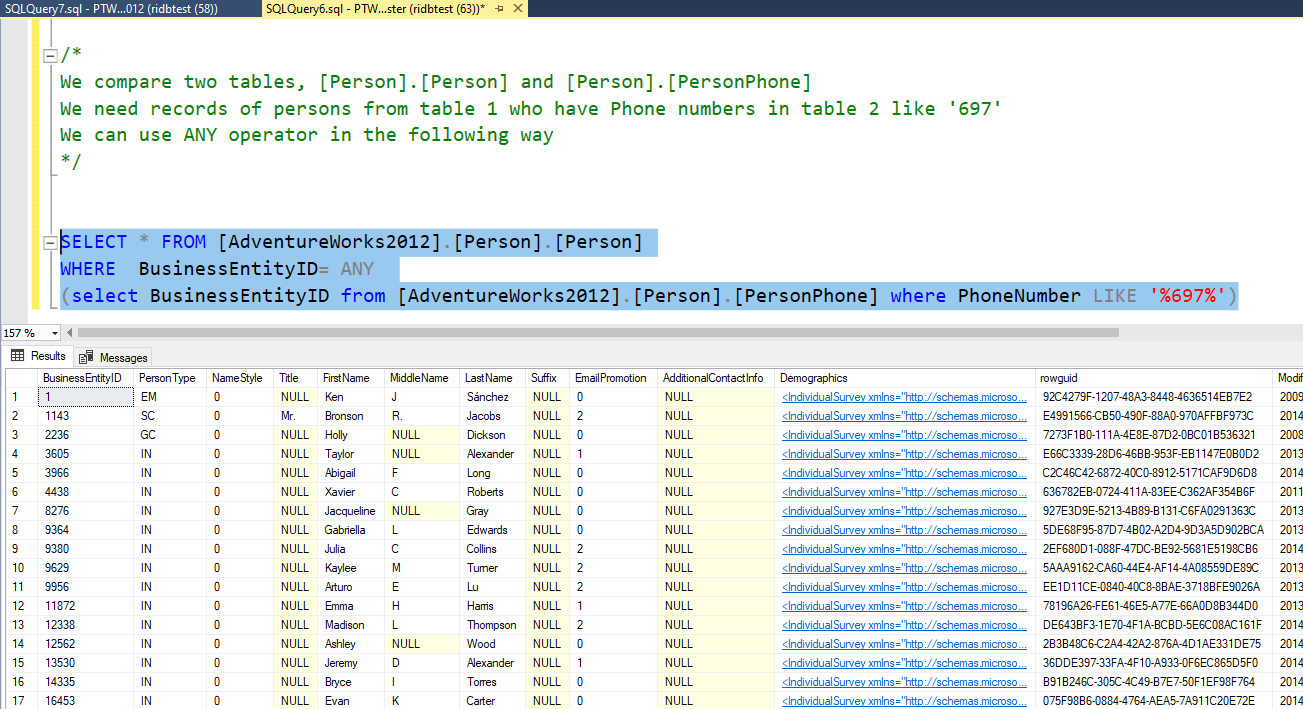Click the MiddleName cell 'R.'
1303x709 pixels.
[x=423, y=416]
